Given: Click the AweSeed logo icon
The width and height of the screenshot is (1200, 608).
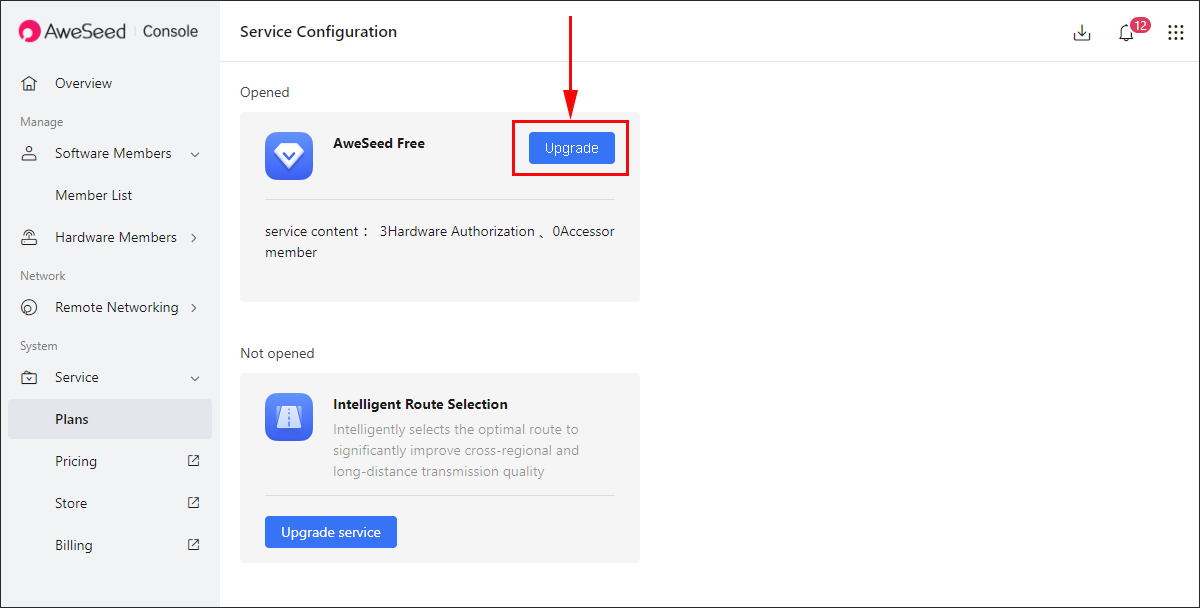Looking at the screenshot, I should tap(30, 31).
